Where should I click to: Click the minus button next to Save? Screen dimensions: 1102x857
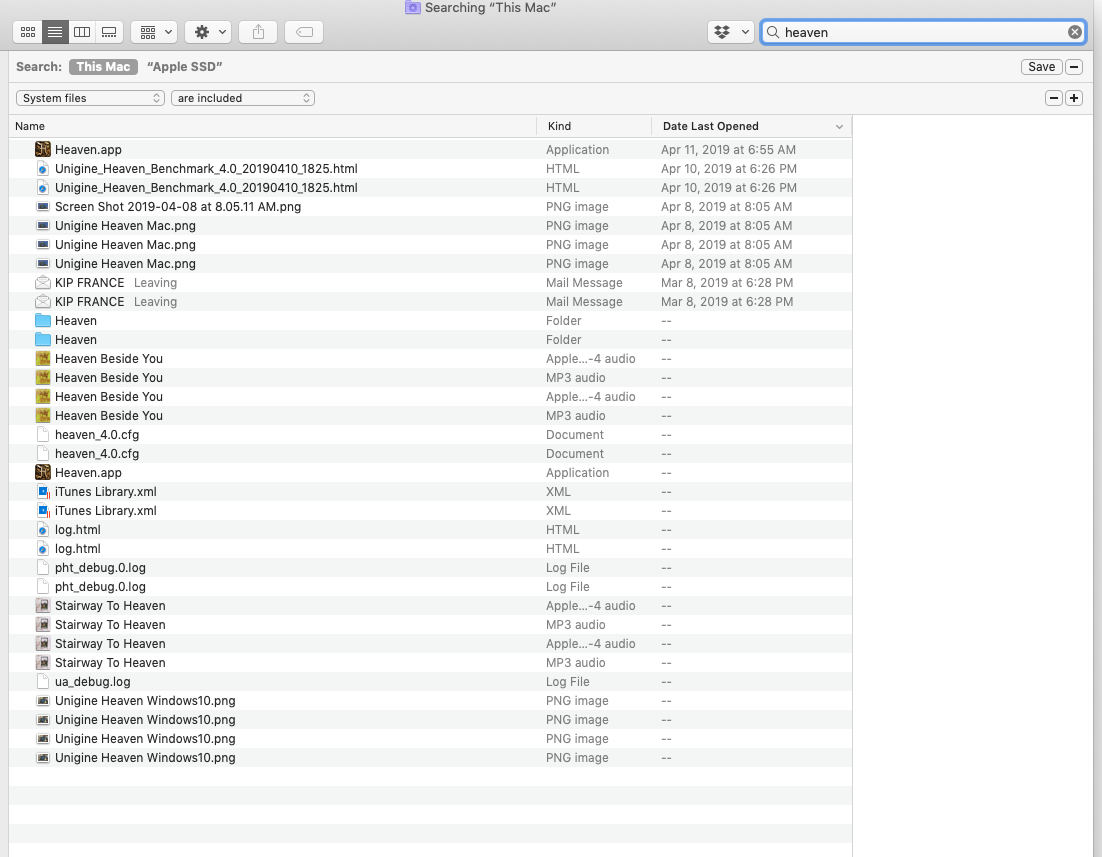pyautogui.click(x=1074, y=67)
